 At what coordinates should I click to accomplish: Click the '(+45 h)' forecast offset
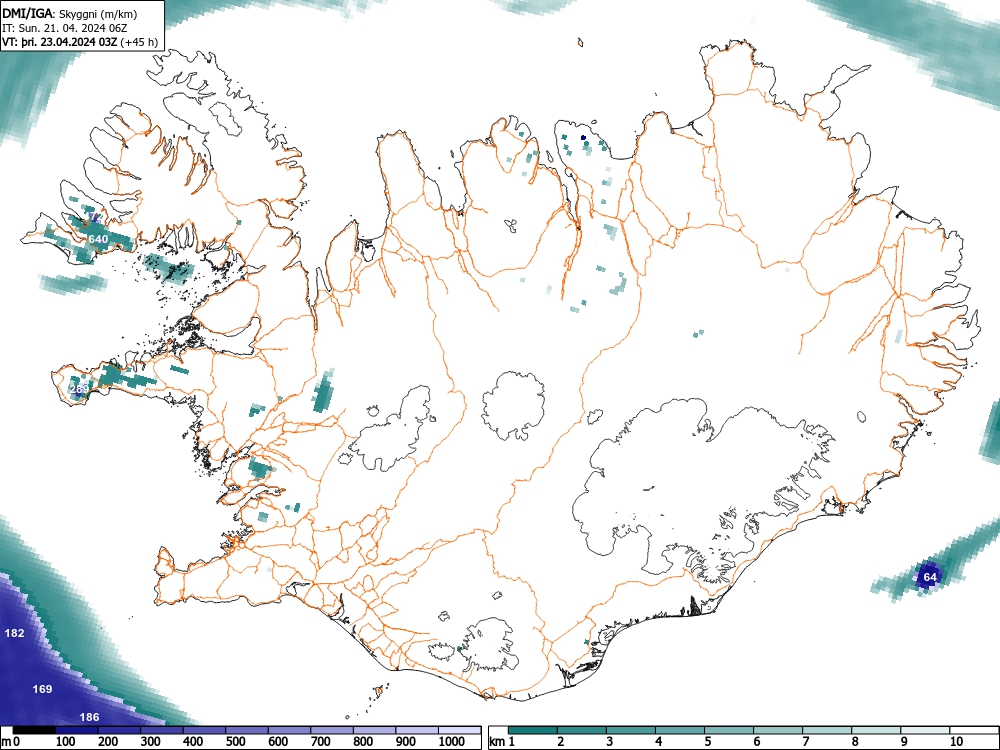click(x=139, y=43)
